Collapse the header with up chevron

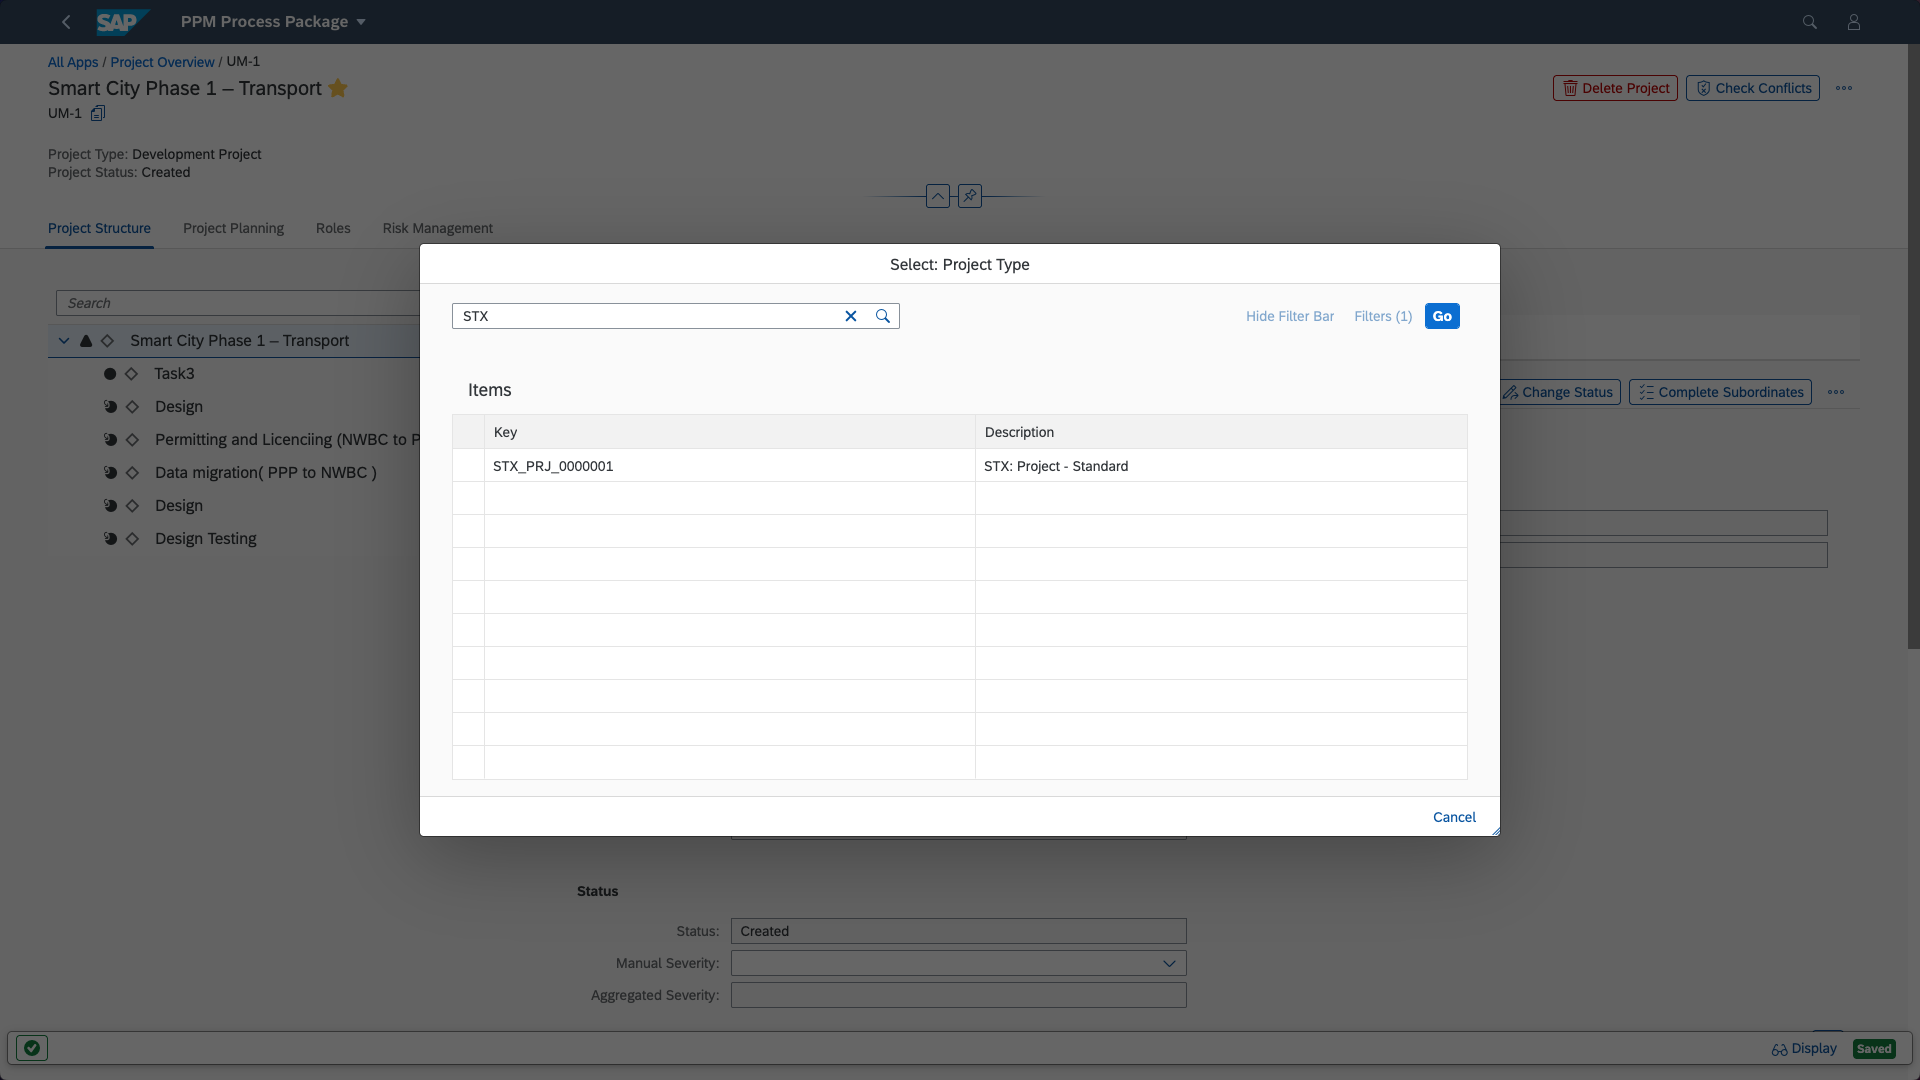(937, 196)
